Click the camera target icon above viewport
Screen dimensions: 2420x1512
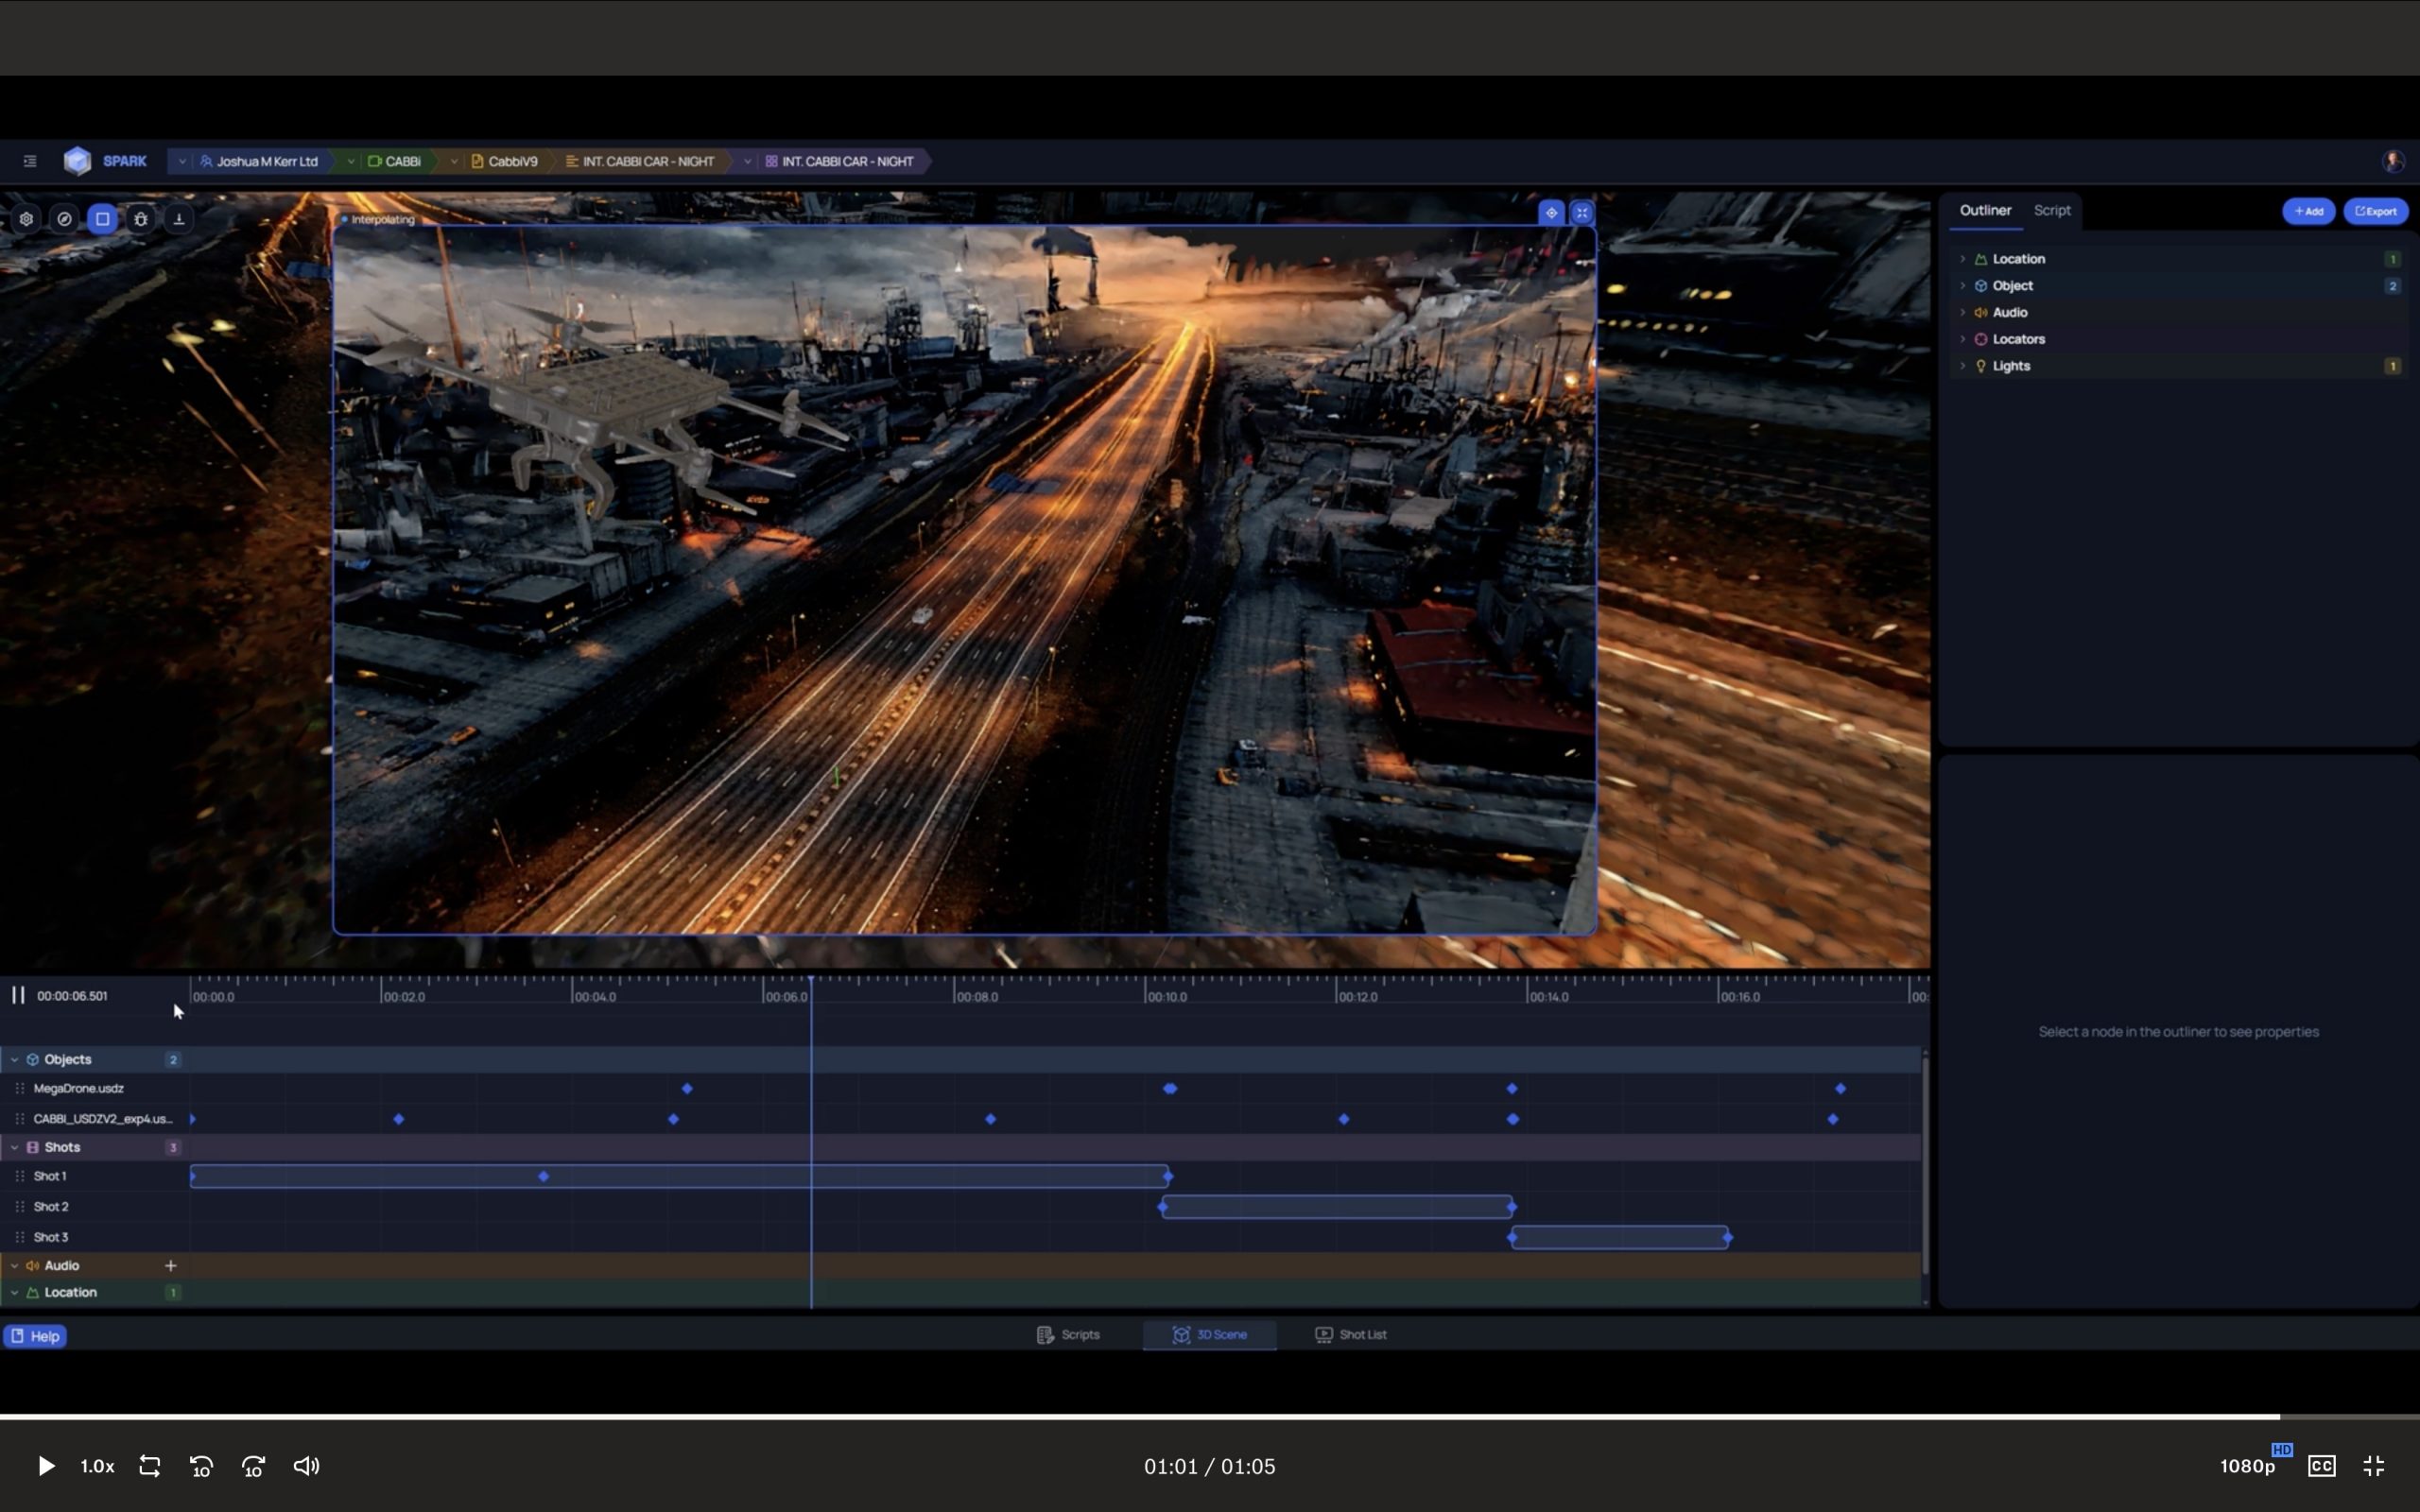coord(1551,212)
